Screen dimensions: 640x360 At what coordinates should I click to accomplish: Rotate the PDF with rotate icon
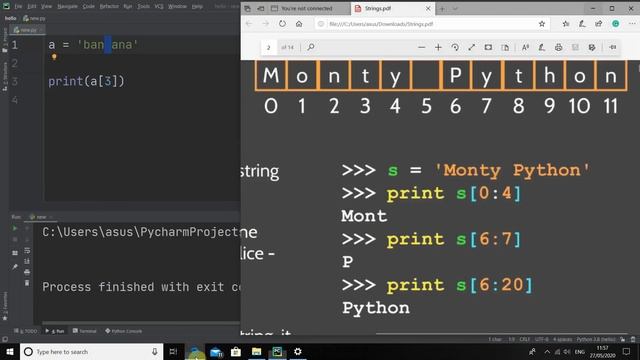[x=455, y=47]
